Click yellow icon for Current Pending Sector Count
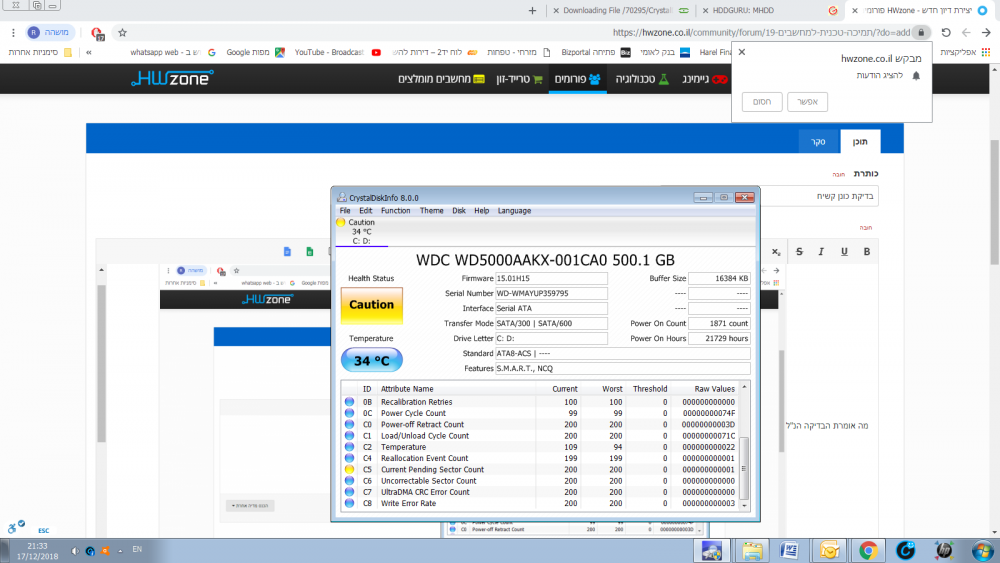The height and width of the screenshot is (563, 1000). coord(349,469)
